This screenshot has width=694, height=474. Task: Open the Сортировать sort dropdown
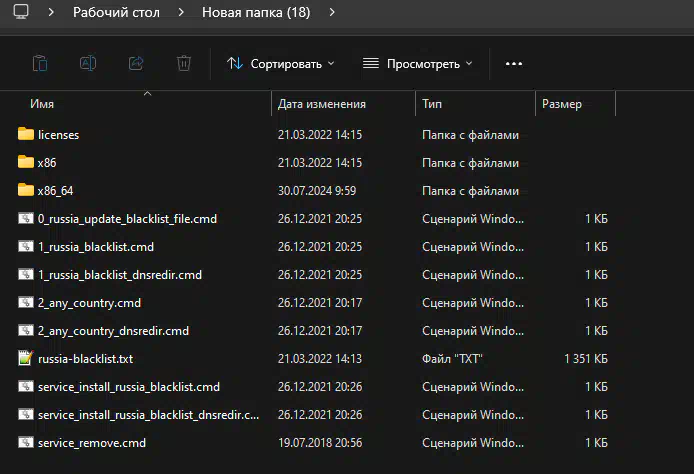280,63
